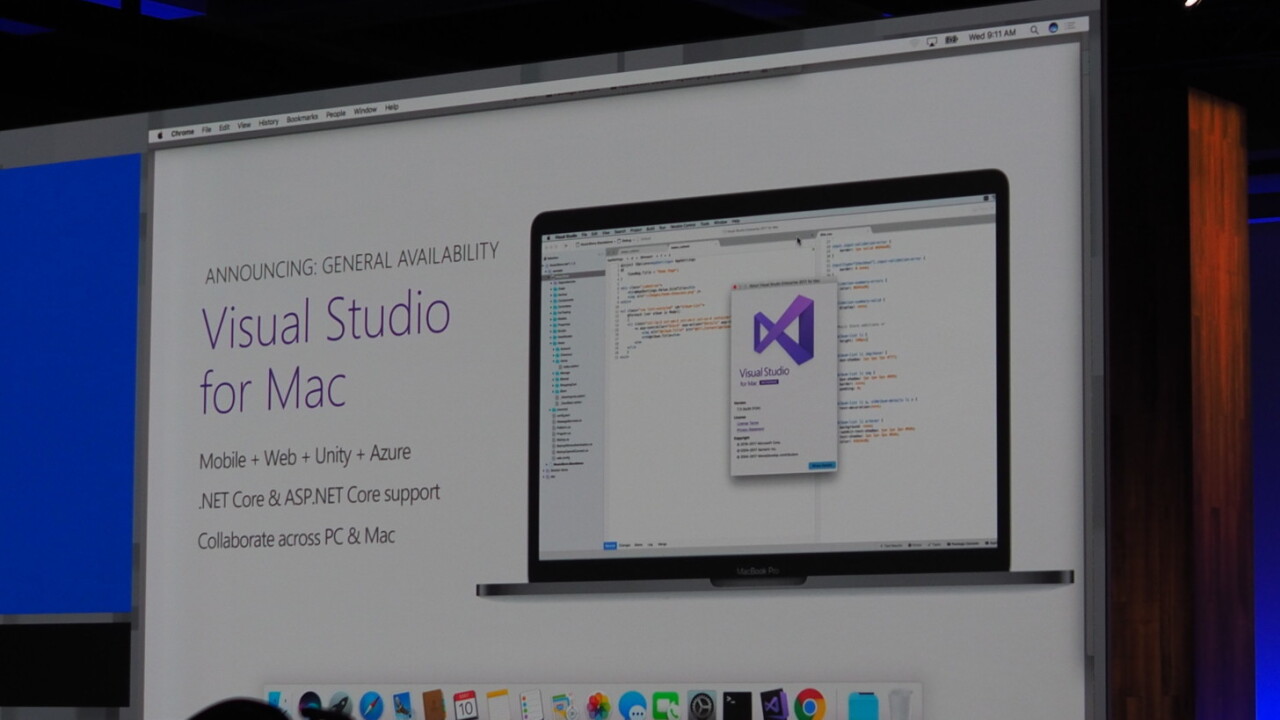Open Safari from the dock
This screenshot has height=720, width=1280.
pyautogui.click(x=371, y=705)
